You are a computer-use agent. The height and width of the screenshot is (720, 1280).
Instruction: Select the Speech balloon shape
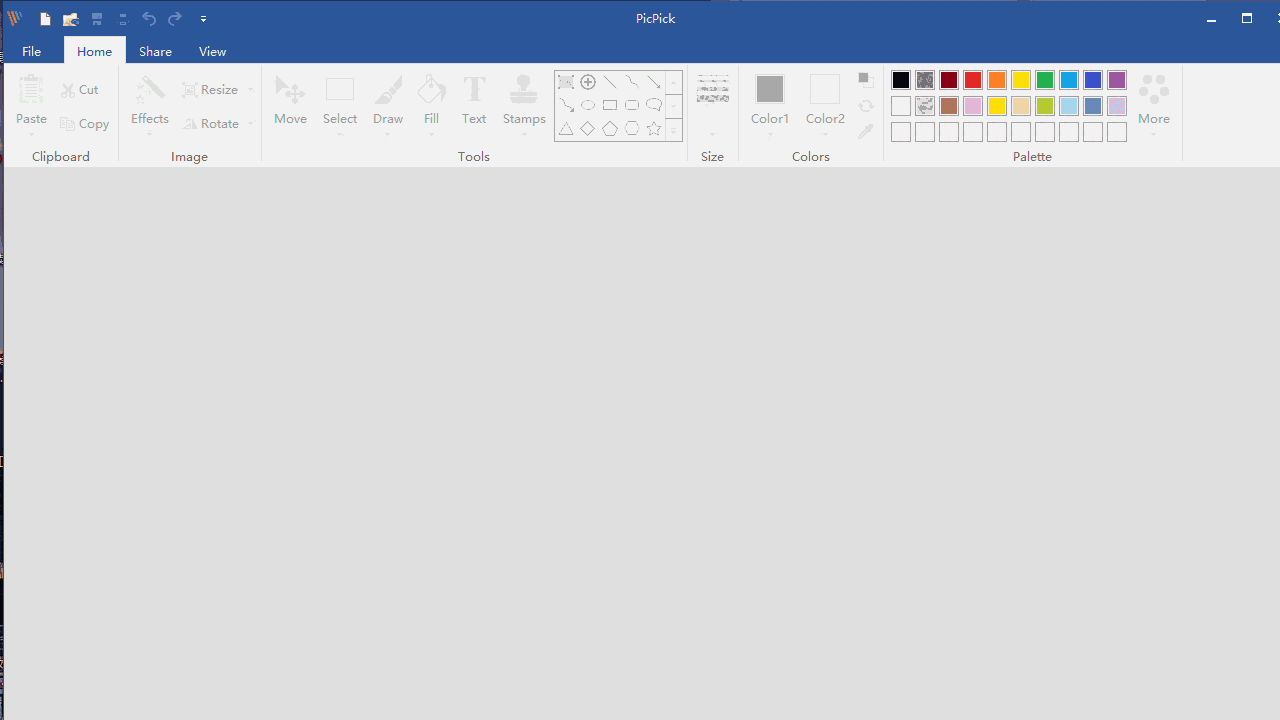[654, 105]
